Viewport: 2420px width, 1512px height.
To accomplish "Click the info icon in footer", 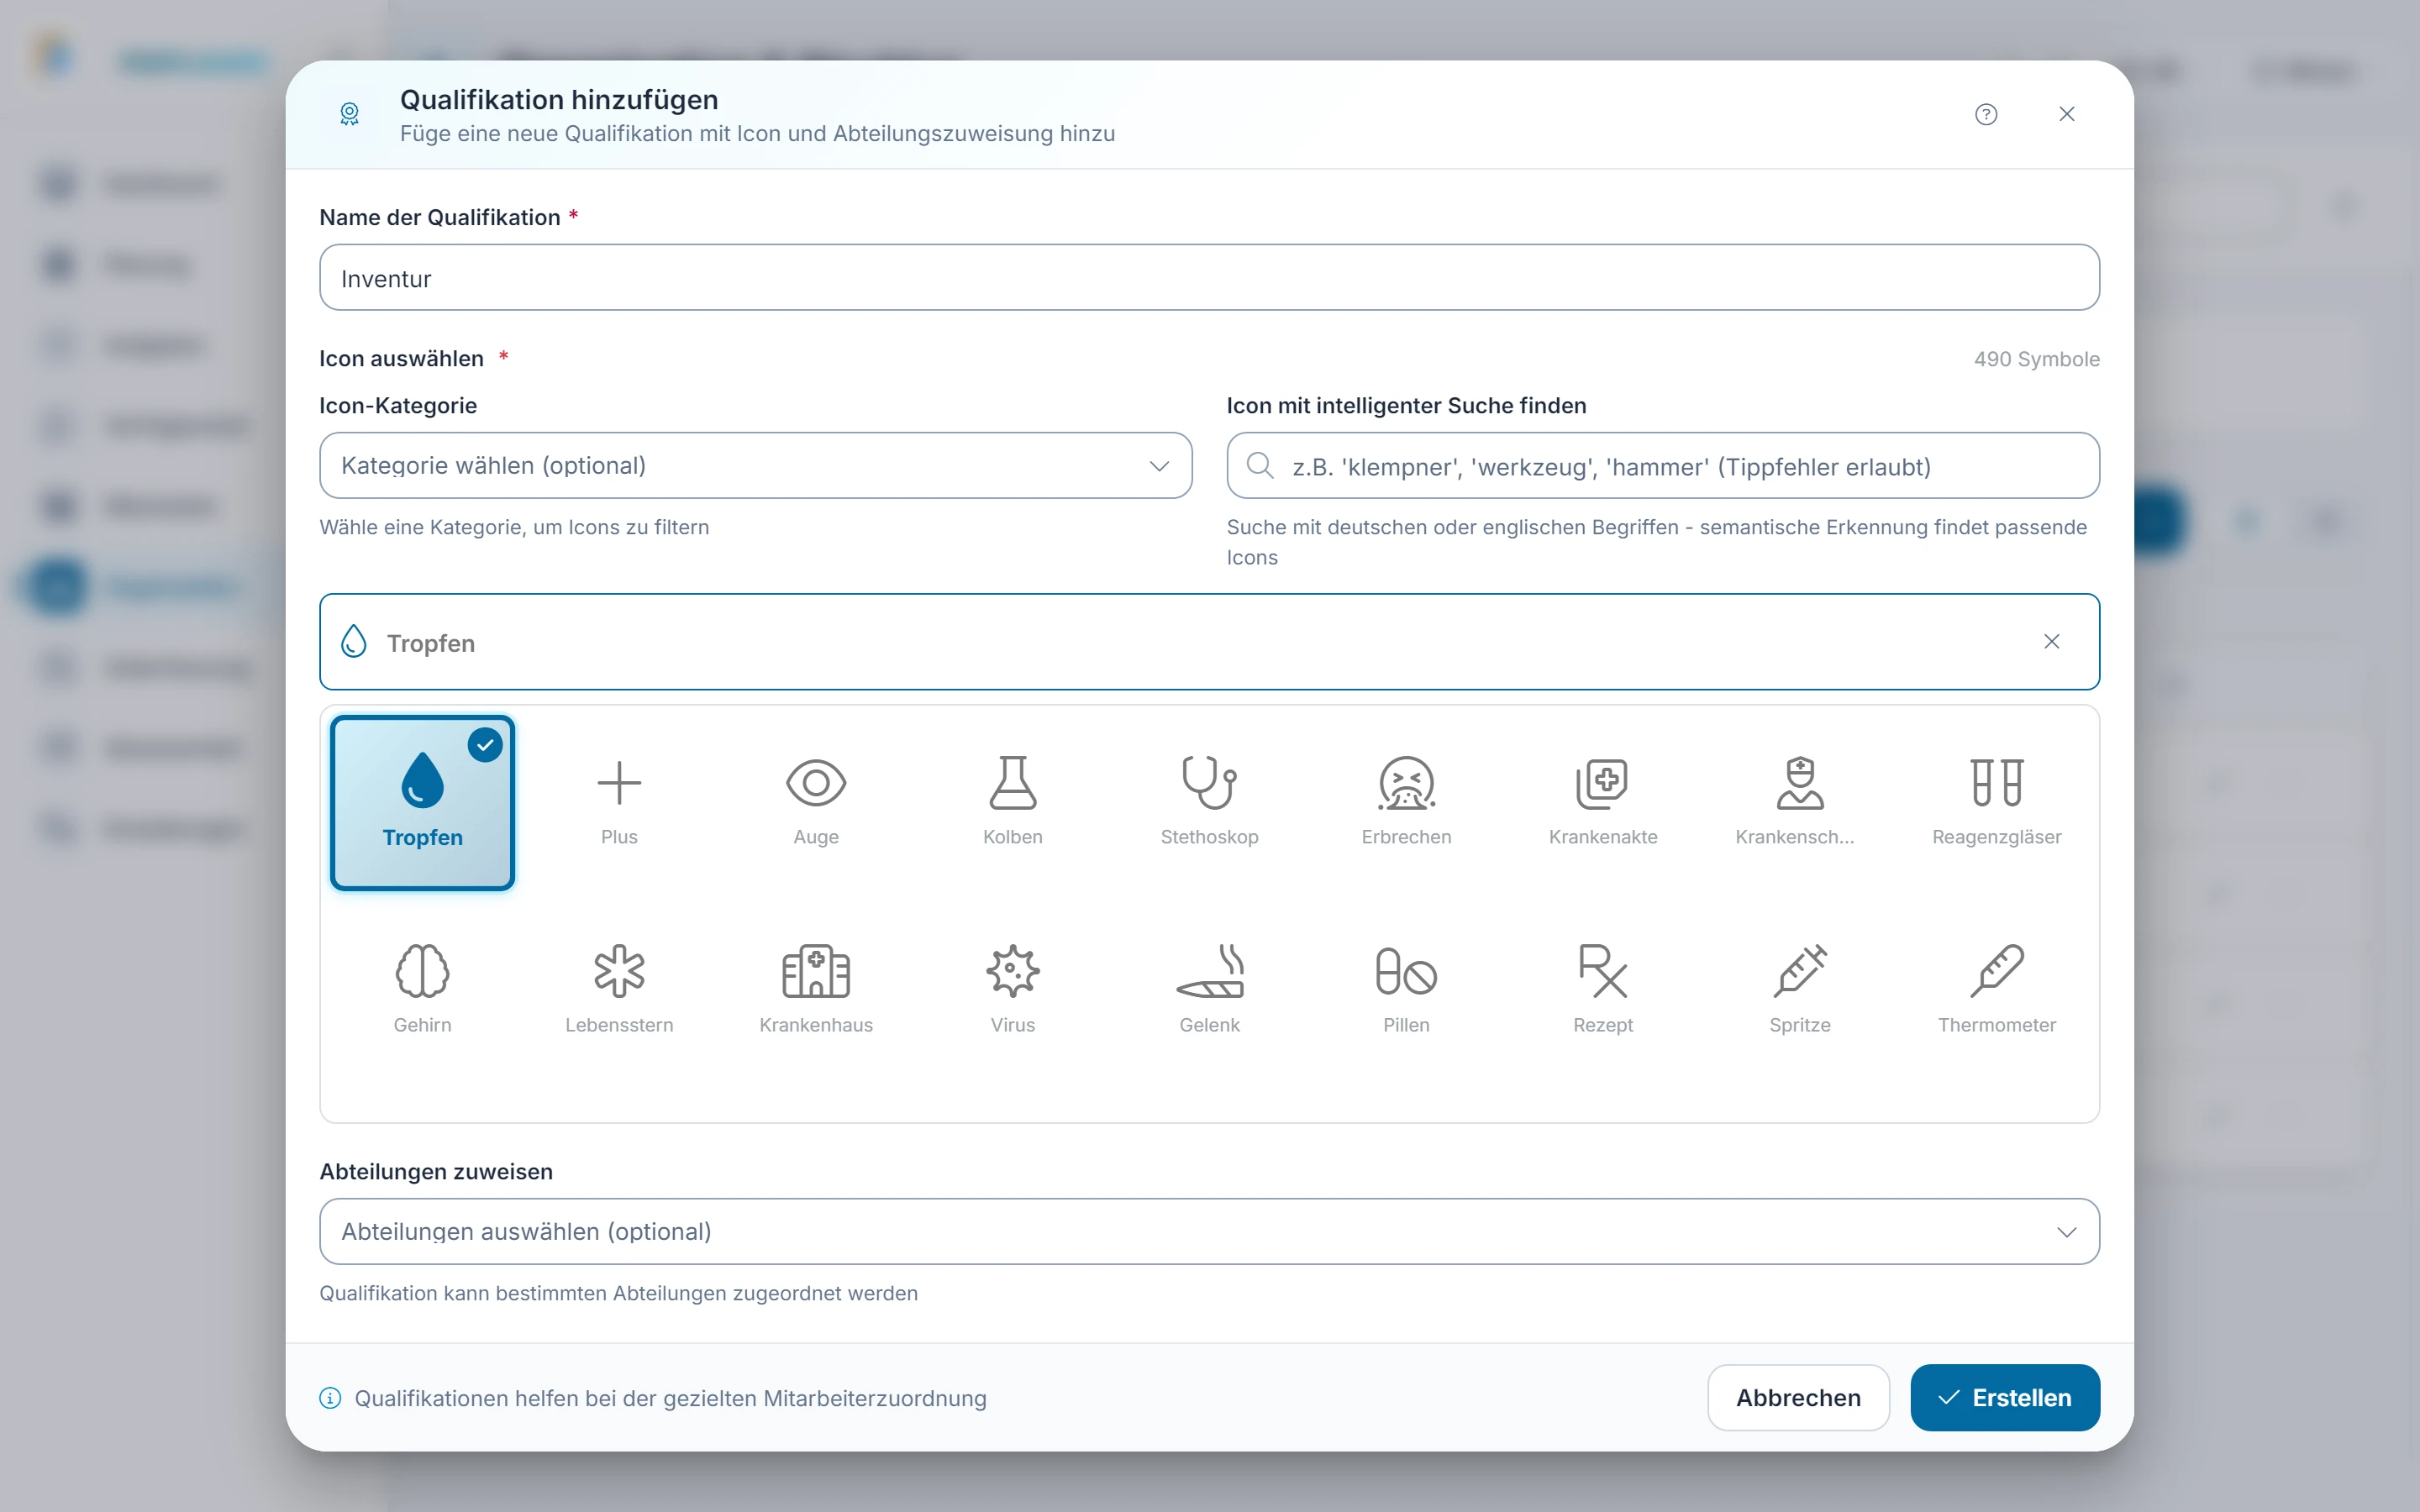I will click(x=330, y=1398).
